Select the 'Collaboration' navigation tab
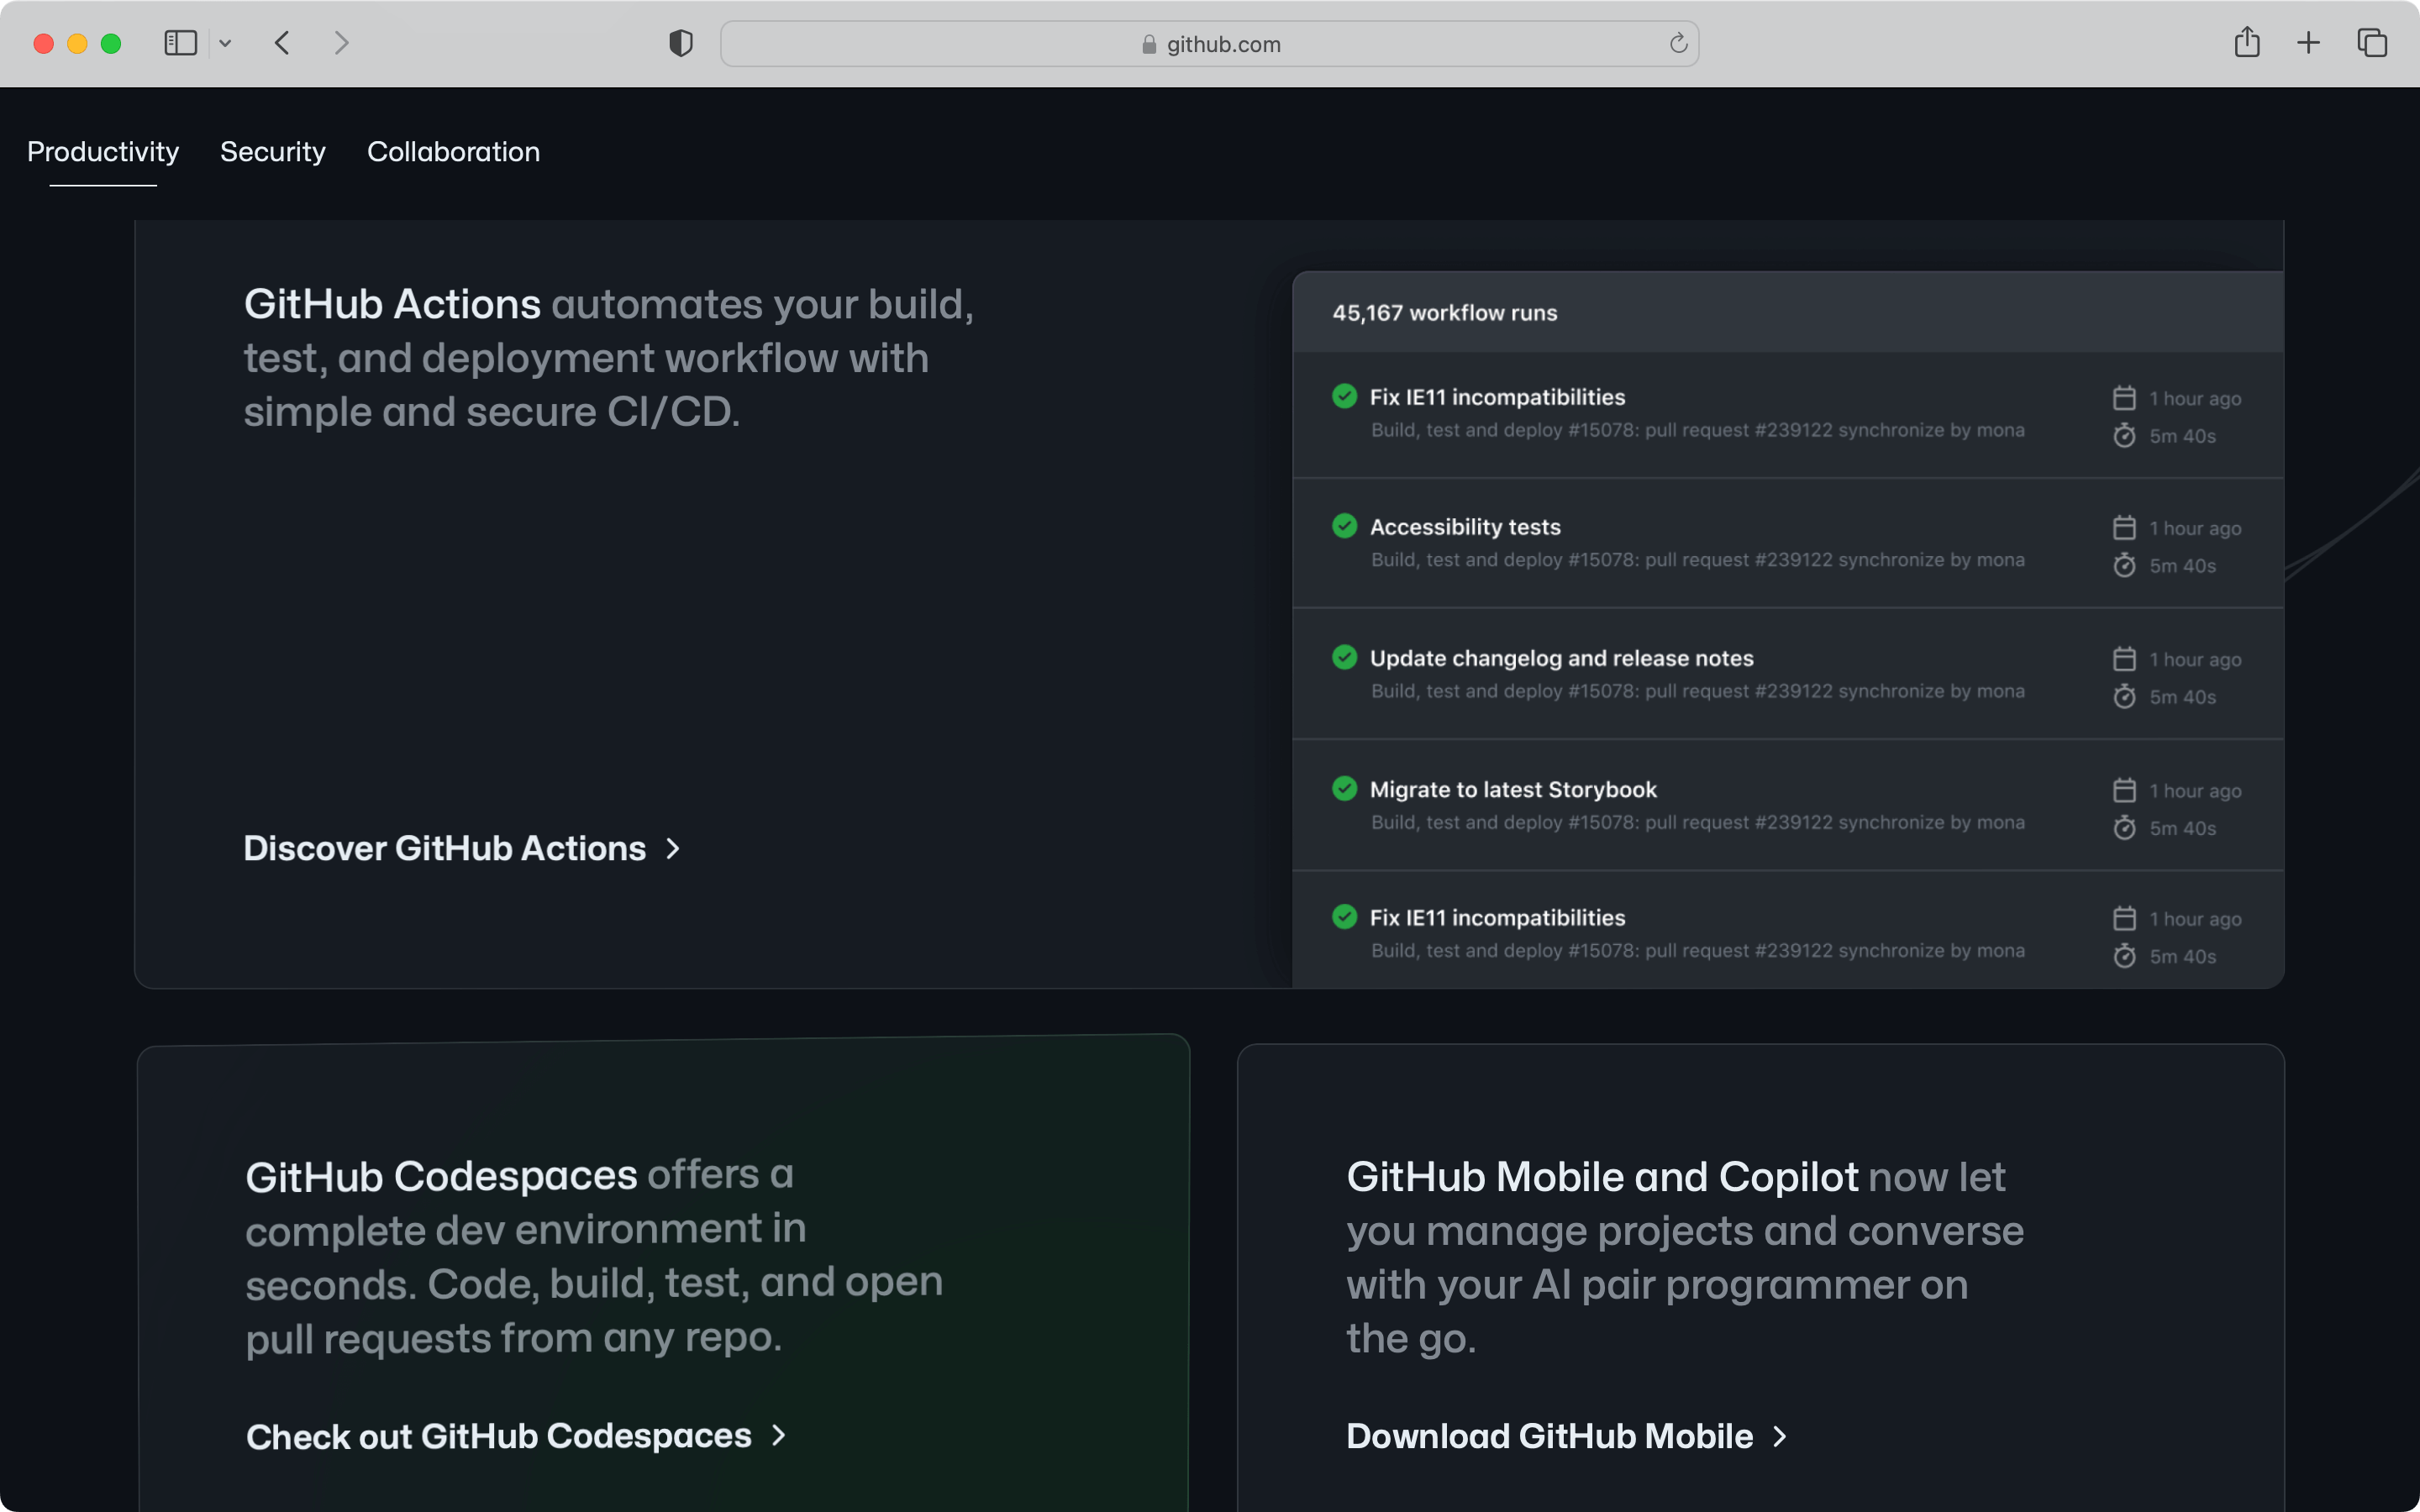 click(453, 153)
